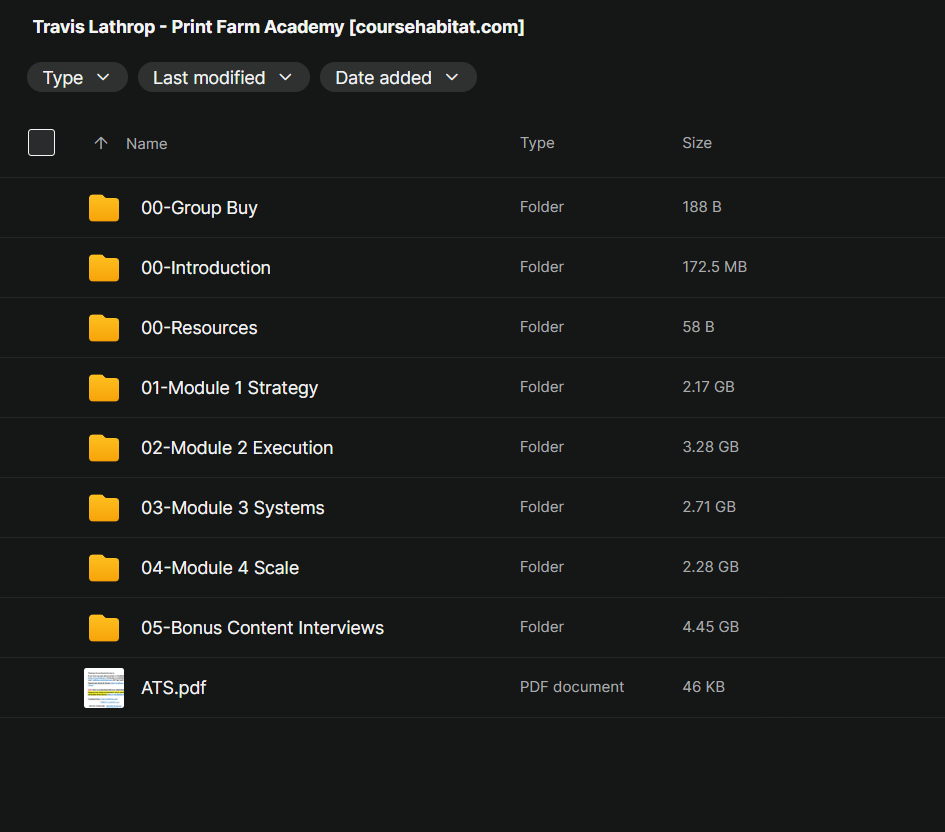The width and height of the screenshot is (945, 832).
Task: Click the sort direction arrow beside Name
Action: tap(101, 143)
